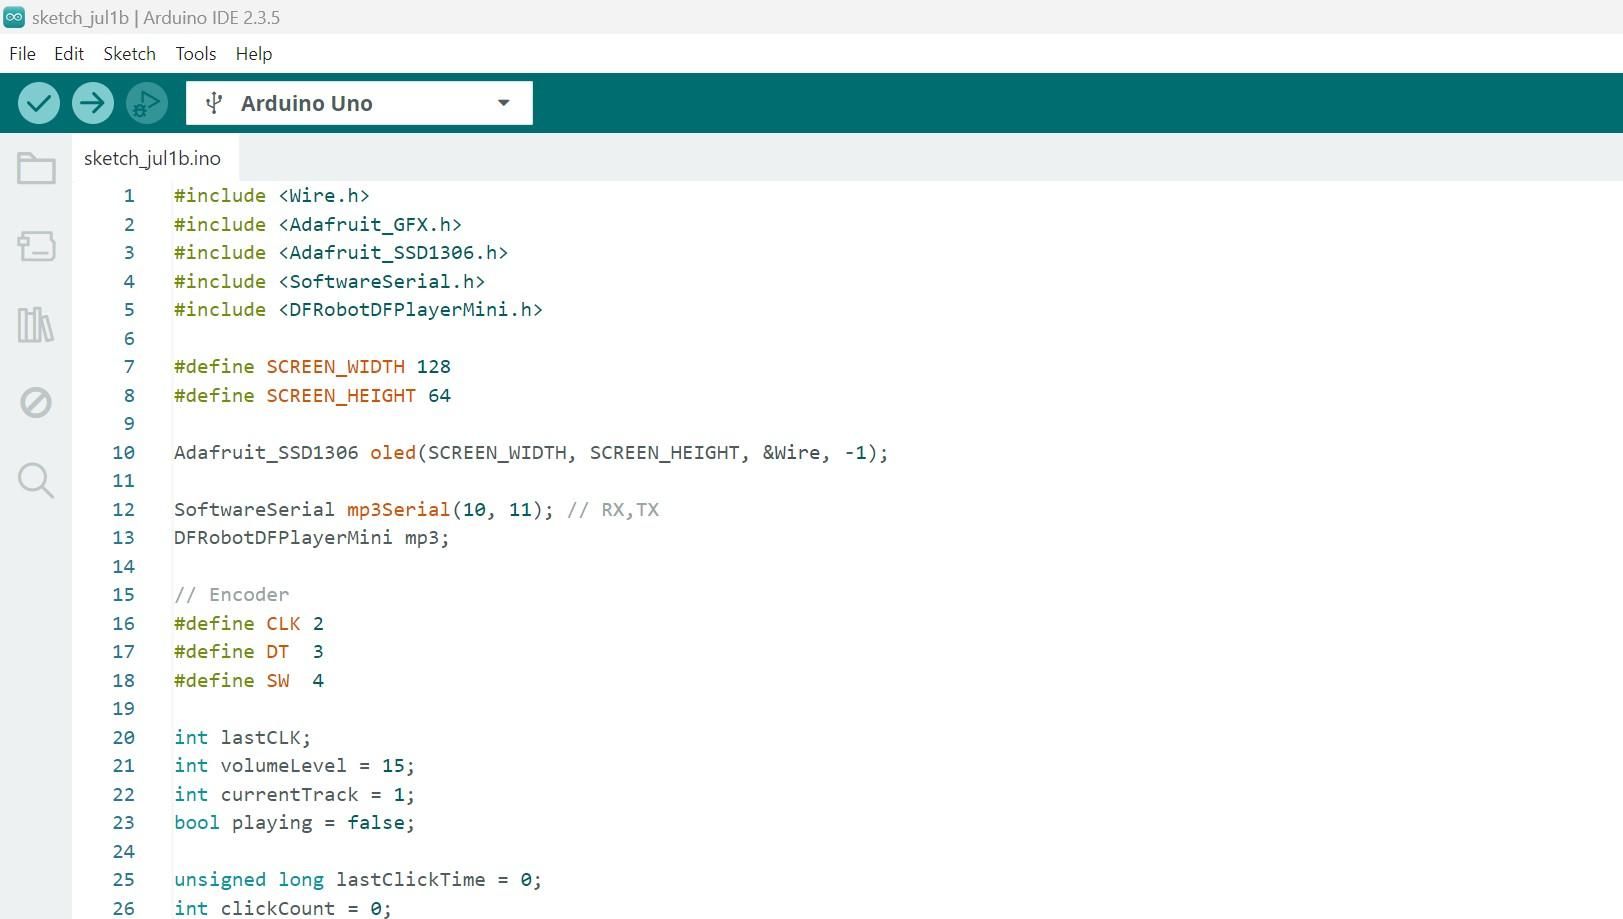
Task: Open the Debug sidebar panel
Action: [x=36, y=402]
